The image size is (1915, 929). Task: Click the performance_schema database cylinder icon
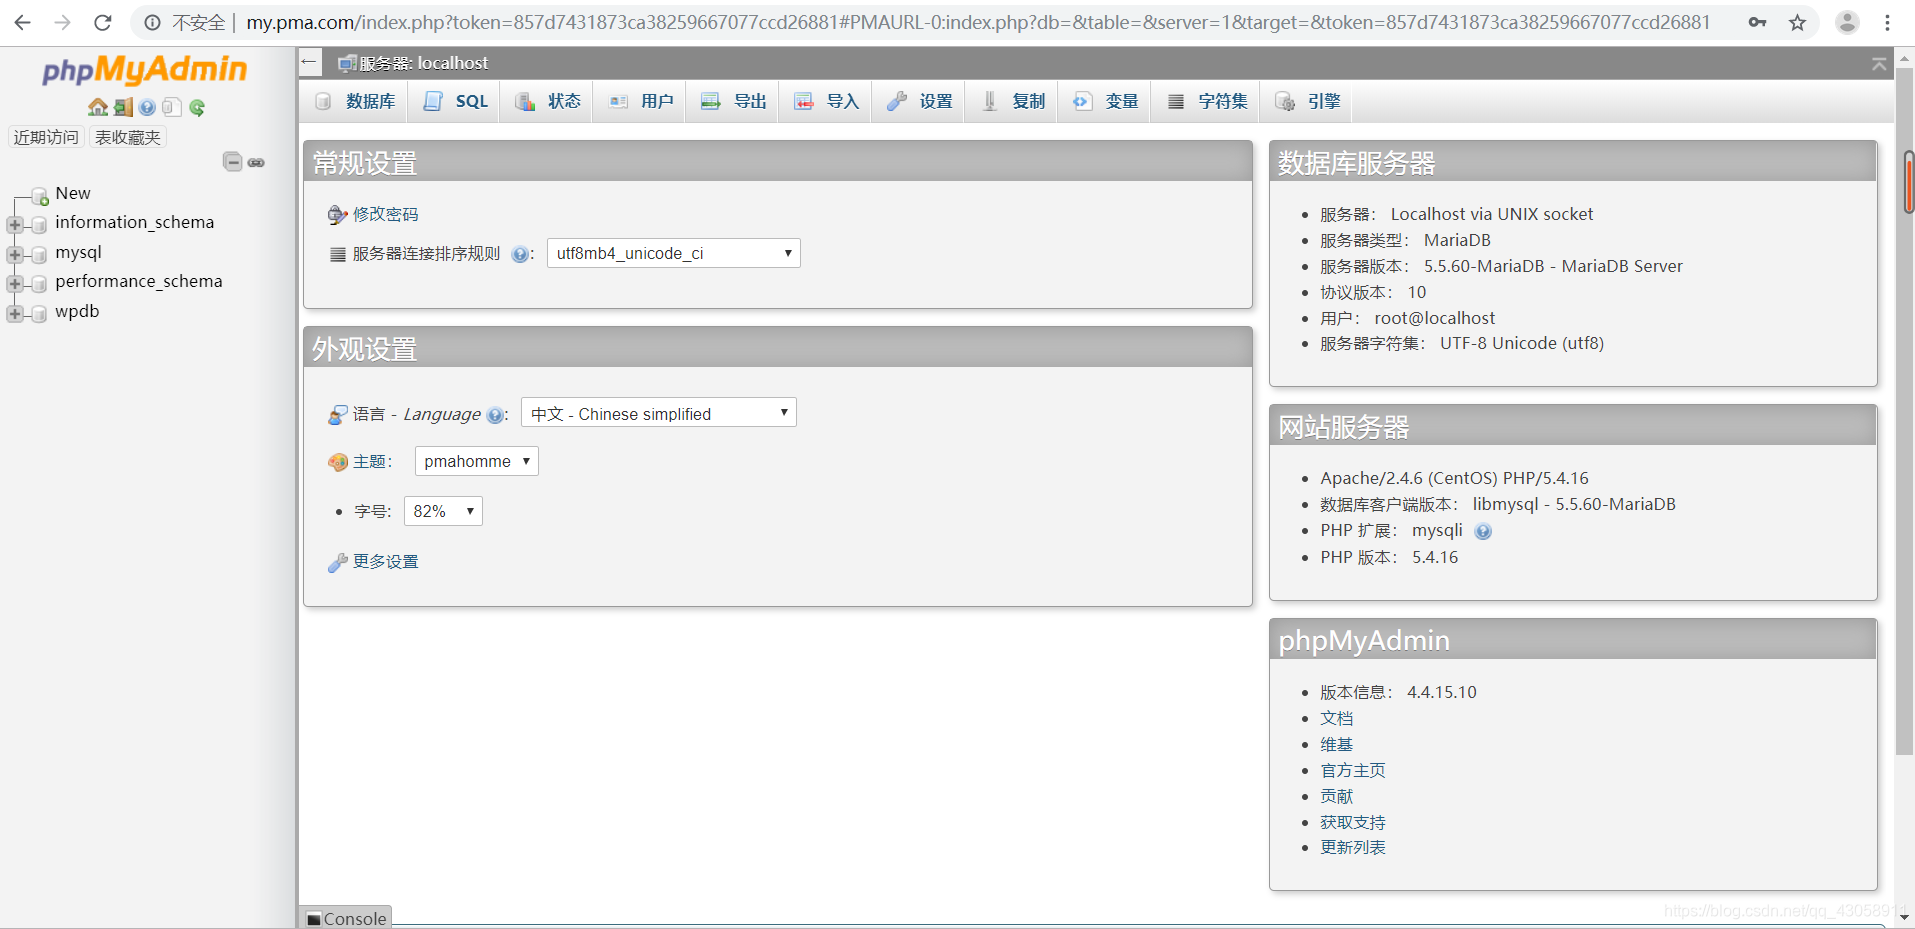coord(39,283)
